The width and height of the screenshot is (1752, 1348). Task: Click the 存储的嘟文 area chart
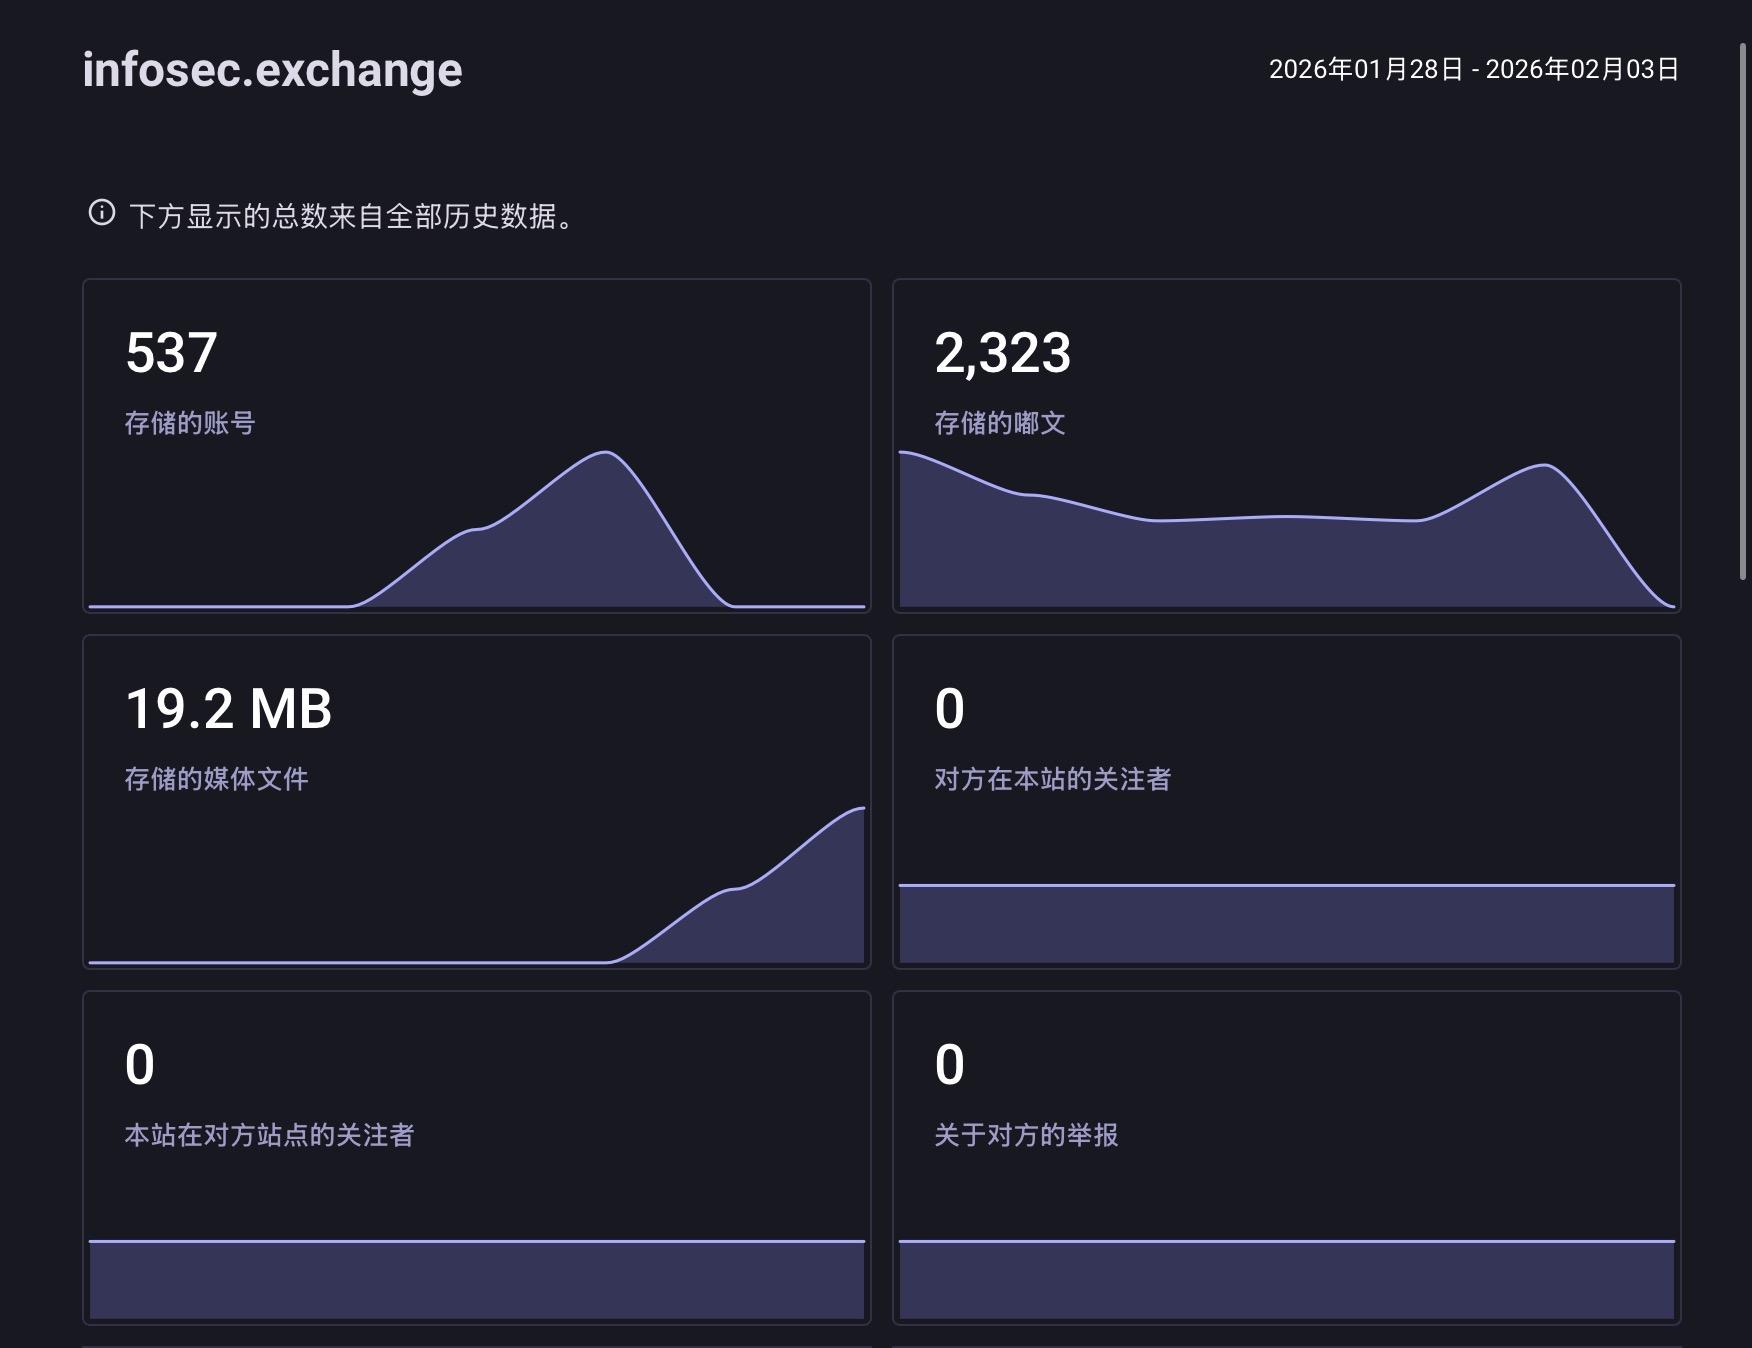1286,560
